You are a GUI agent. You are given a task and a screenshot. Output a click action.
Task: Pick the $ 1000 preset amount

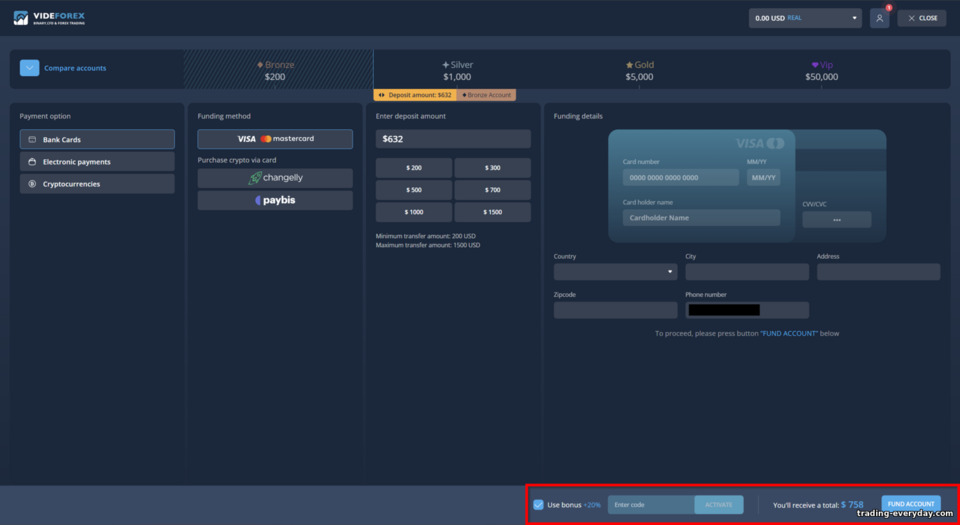pos(414,212)
